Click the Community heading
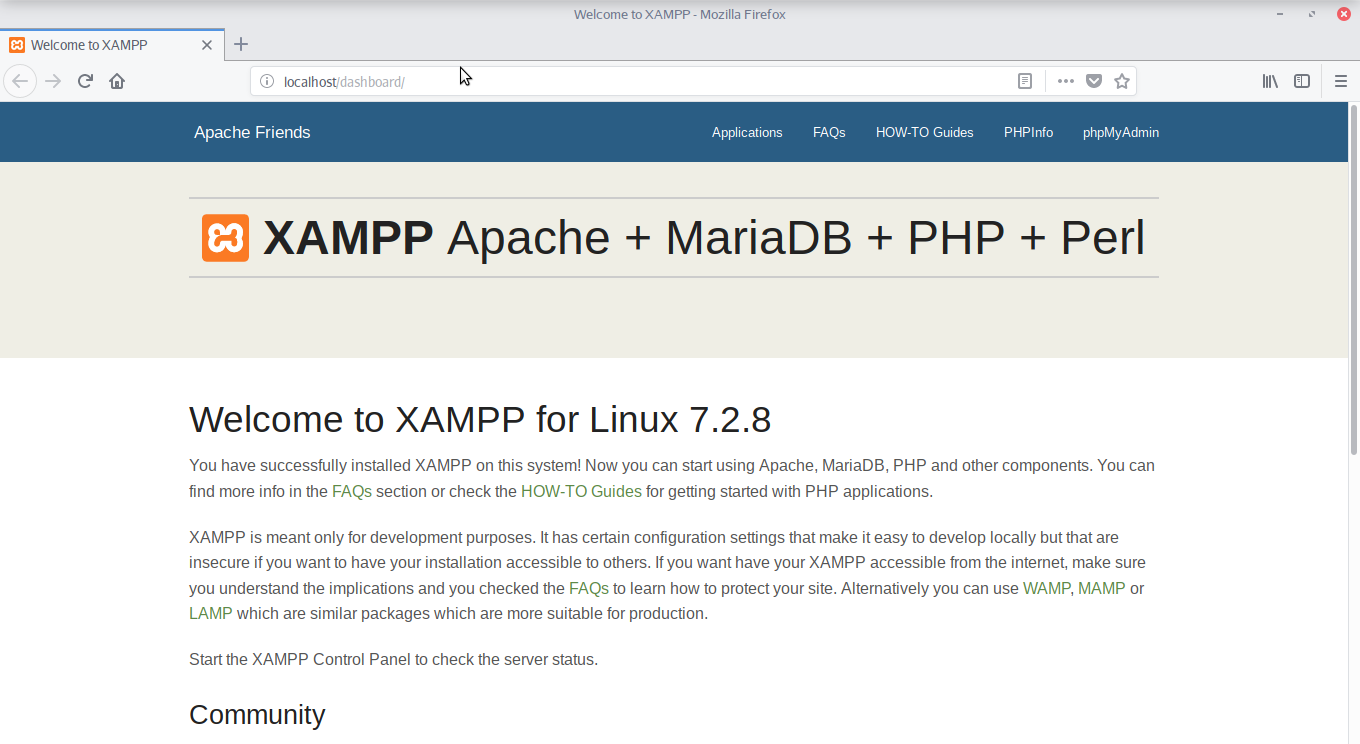 [x=257, y=715]
